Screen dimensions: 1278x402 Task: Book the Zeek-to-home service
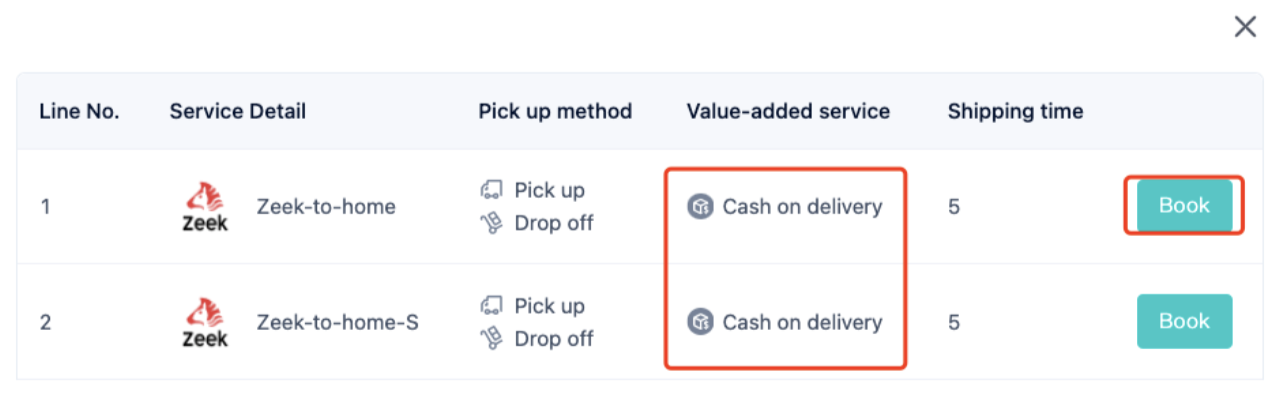(x=1184, y=205)
